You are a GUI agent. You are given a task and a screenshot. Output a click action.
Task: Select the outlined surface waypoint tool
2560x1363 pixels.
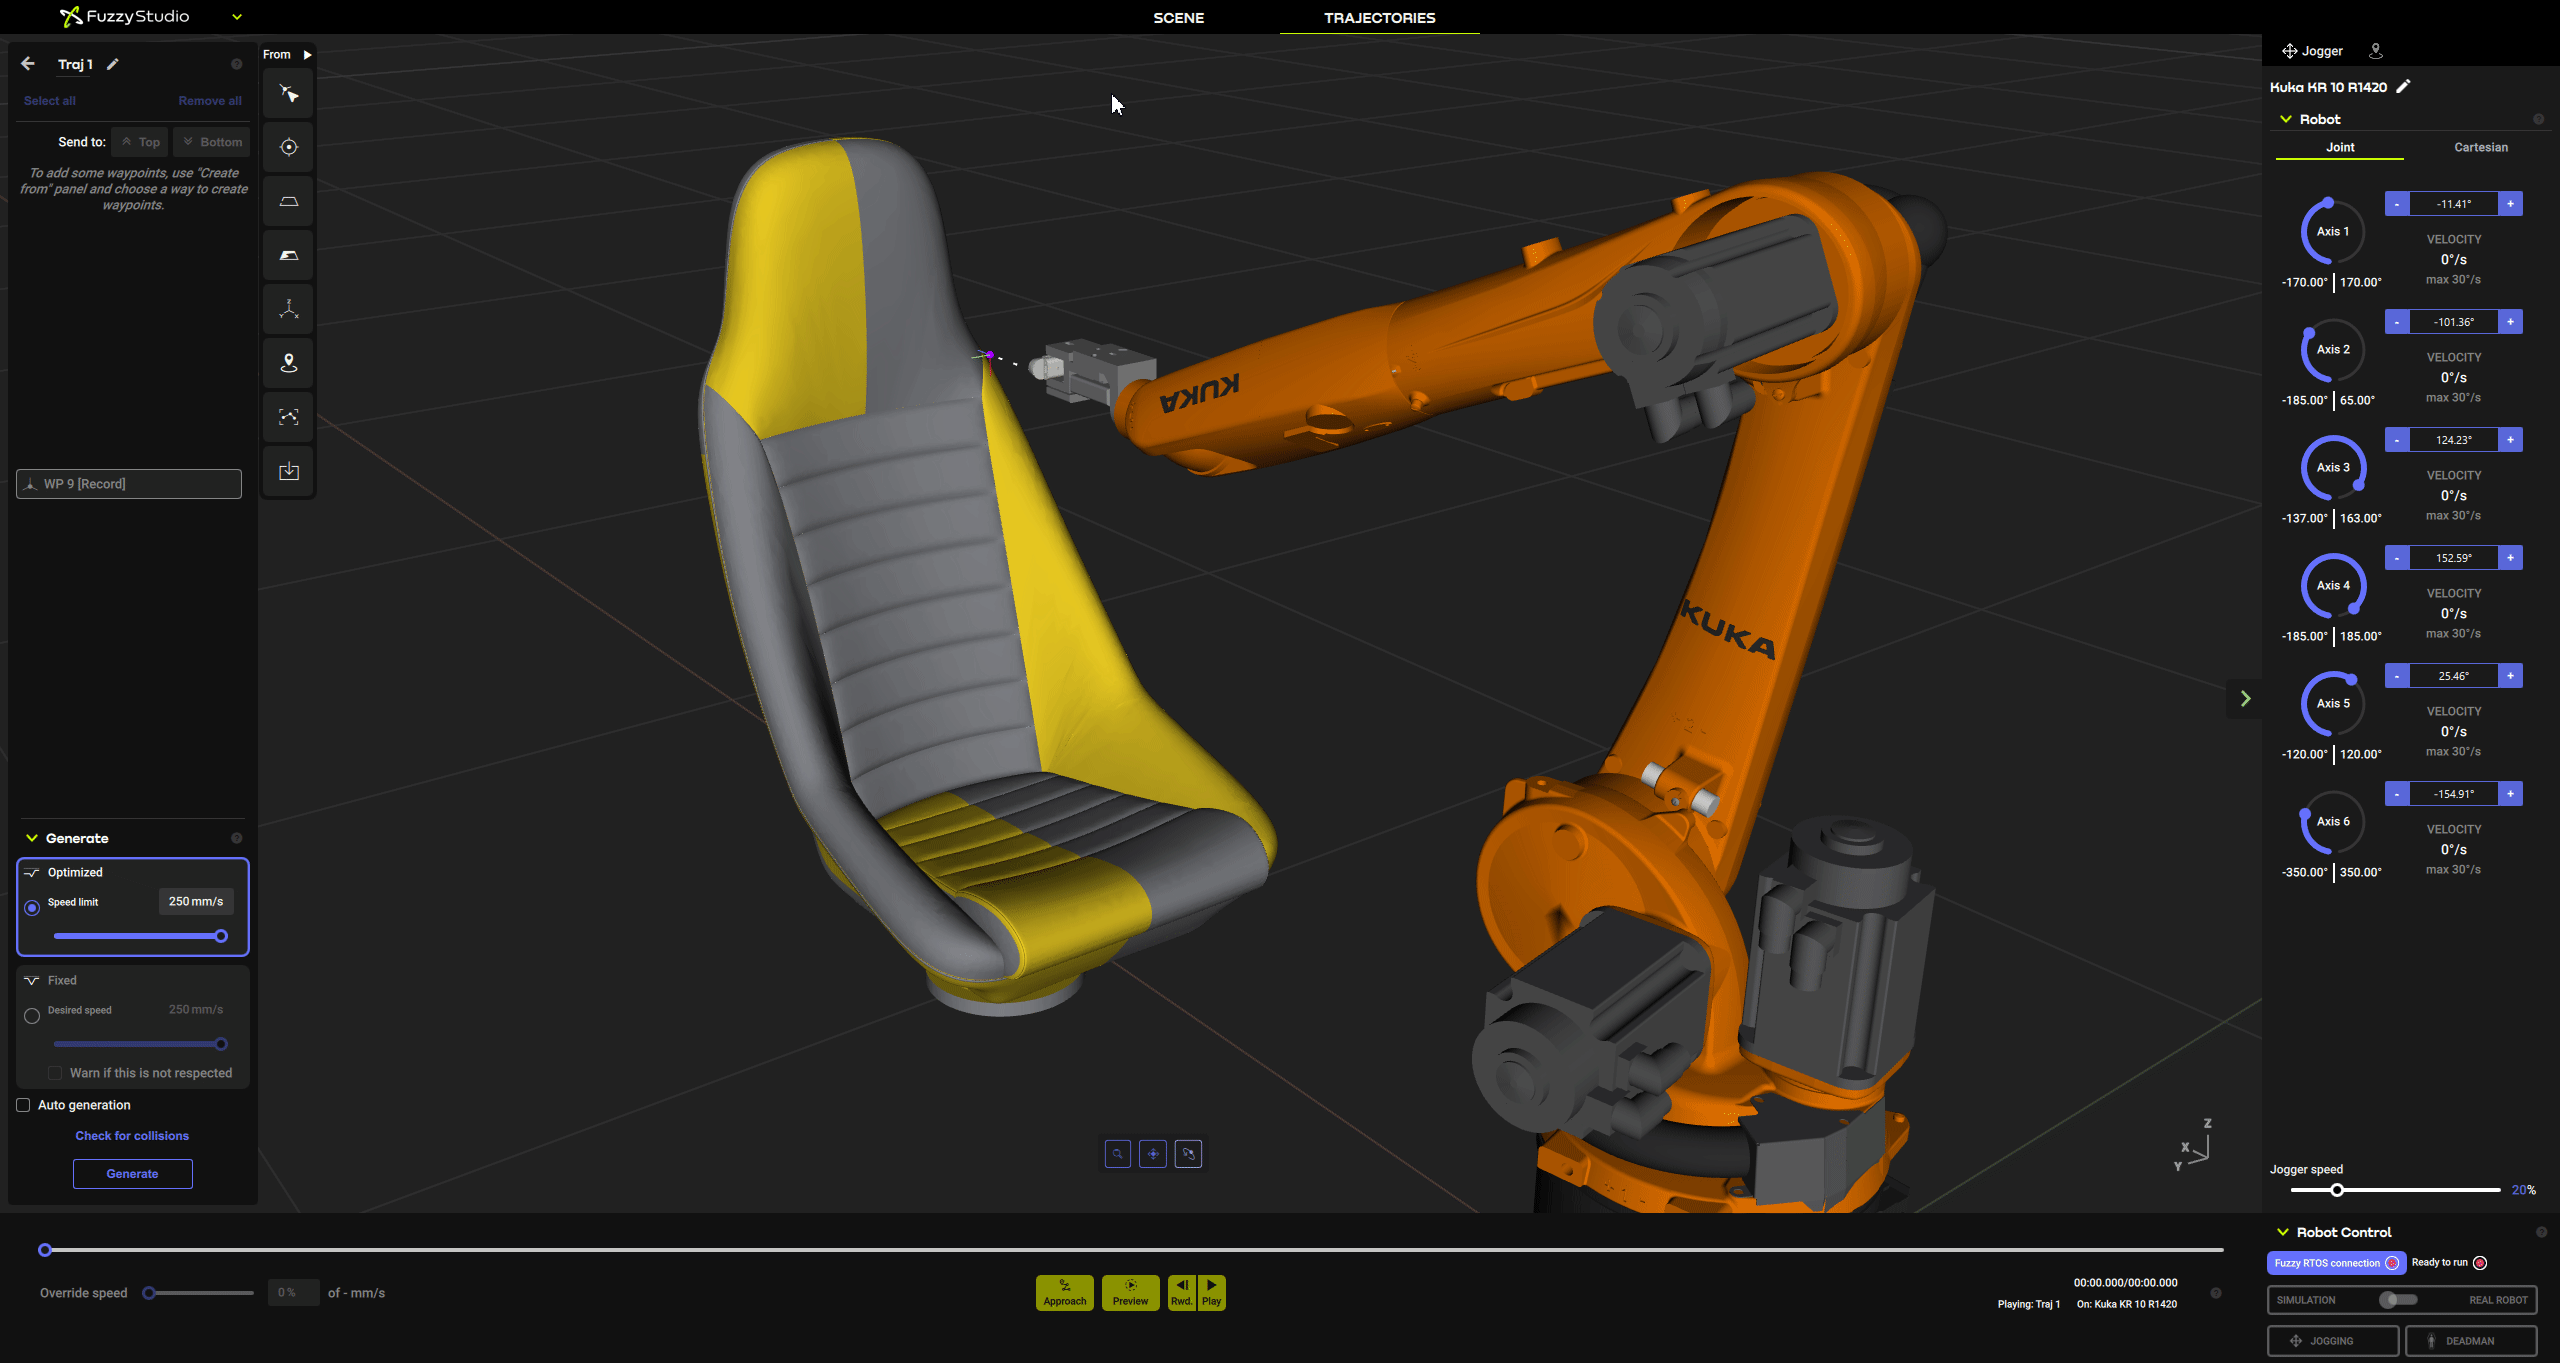click(289, 201)
